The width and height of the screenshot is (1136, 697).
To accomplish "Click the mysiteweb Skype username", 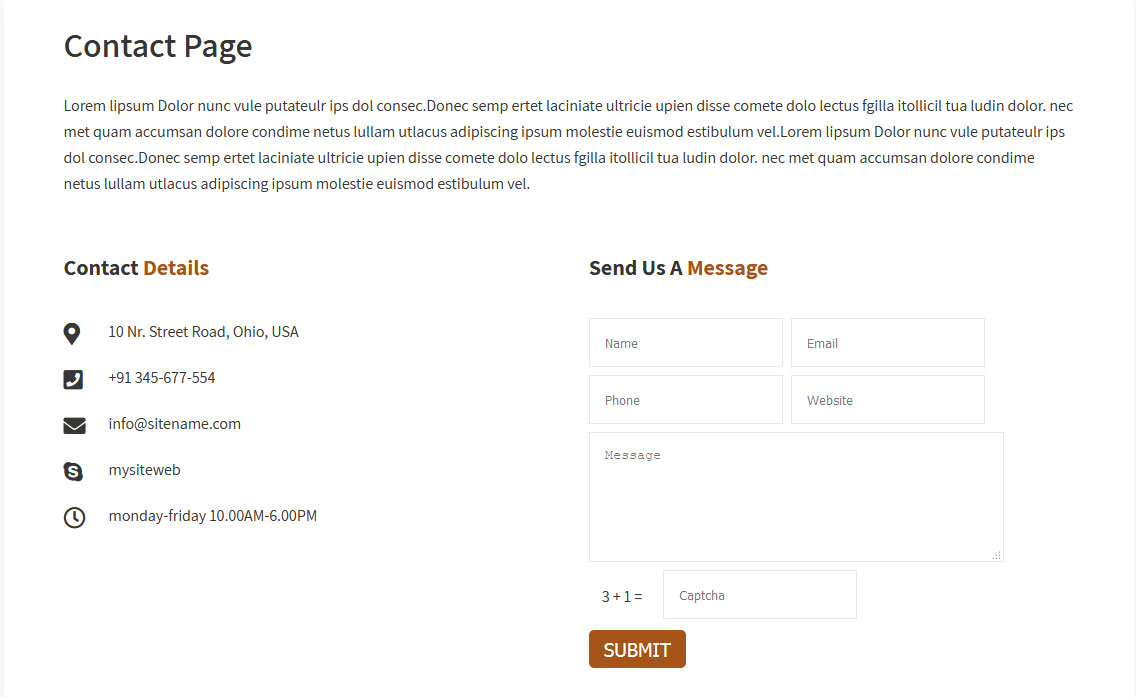I will (144, 470).
